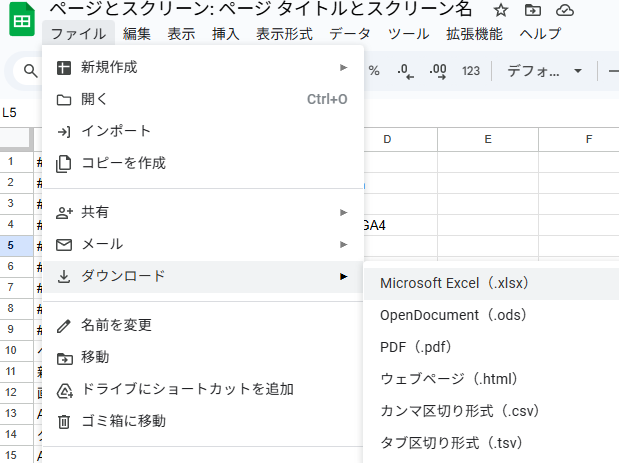
Task: Select 移動 menu entry
Action: point(203,357)
